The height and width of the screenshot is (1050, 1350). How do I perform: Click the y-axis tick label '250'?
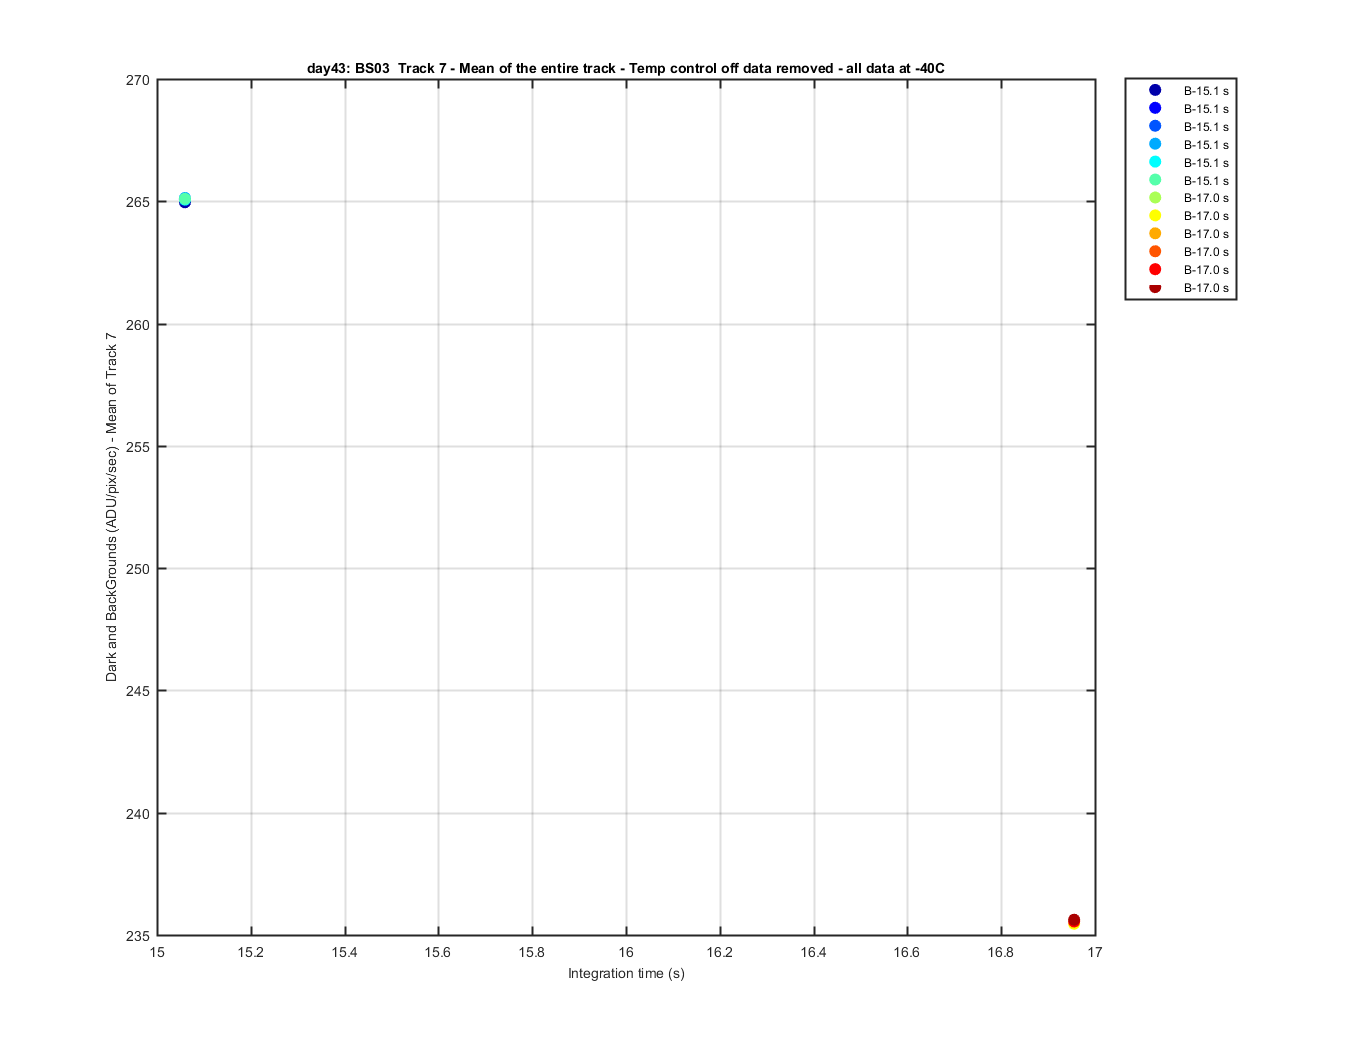(138, 569)
